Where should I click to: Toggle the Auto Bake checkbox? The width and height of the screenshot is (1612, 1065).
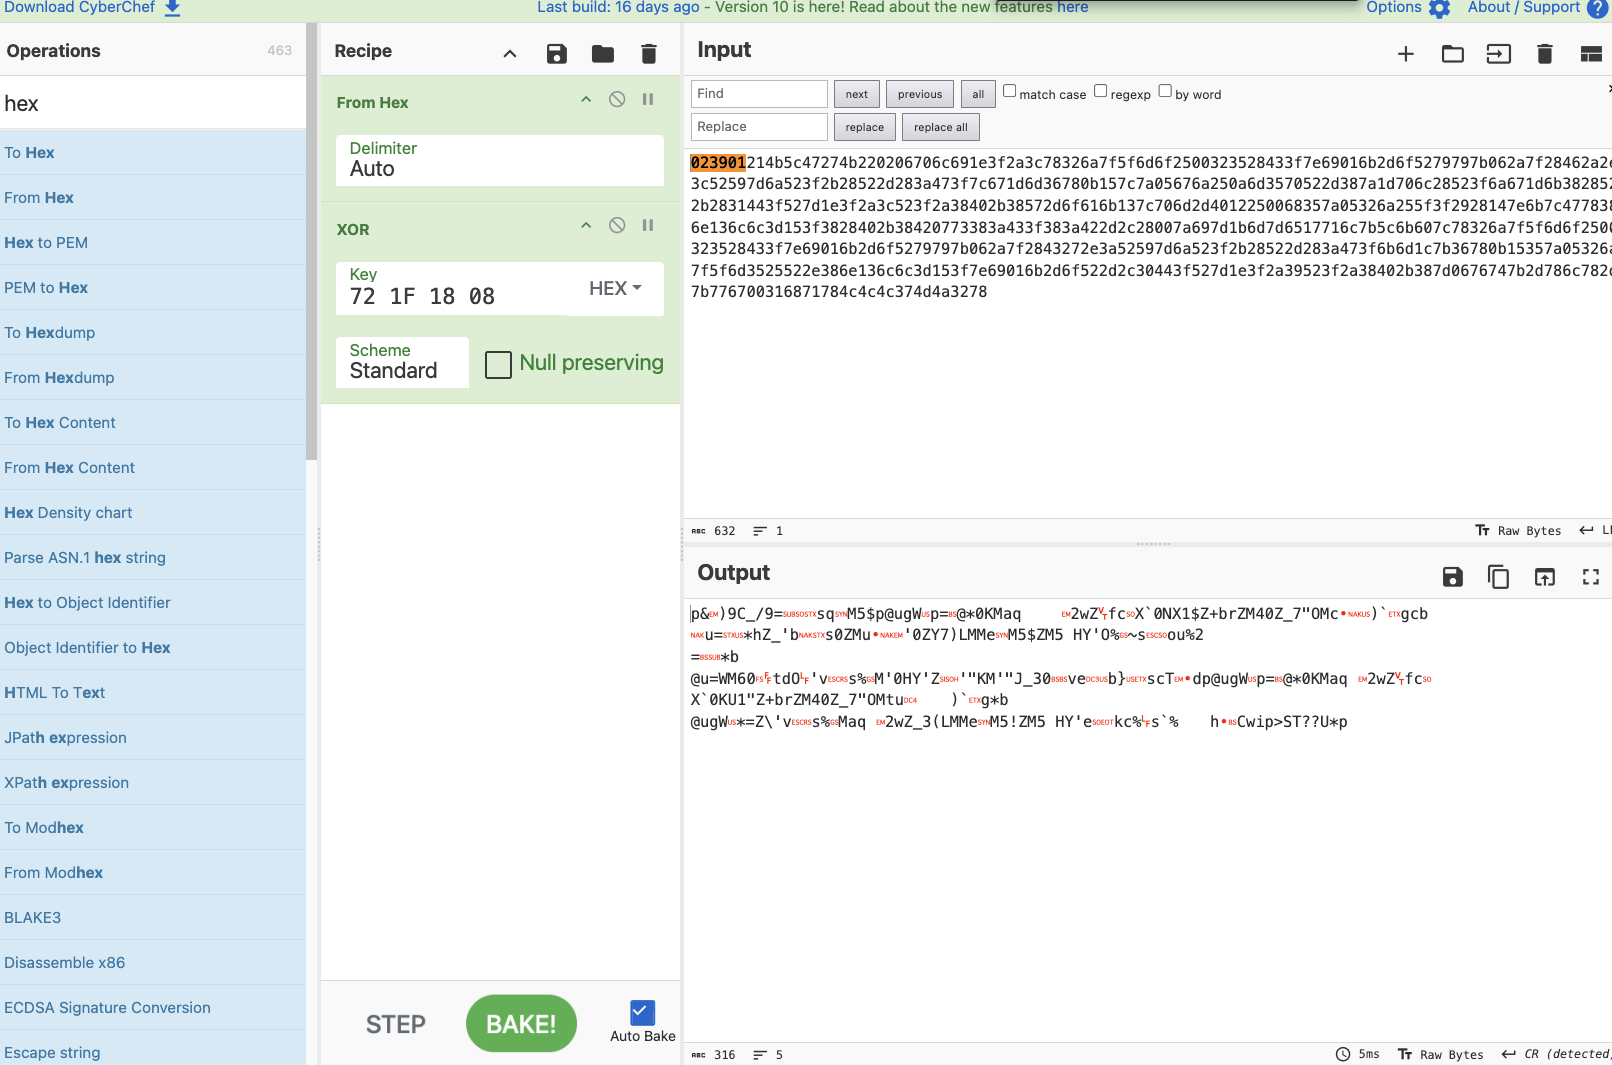(x=643, y=1012)
